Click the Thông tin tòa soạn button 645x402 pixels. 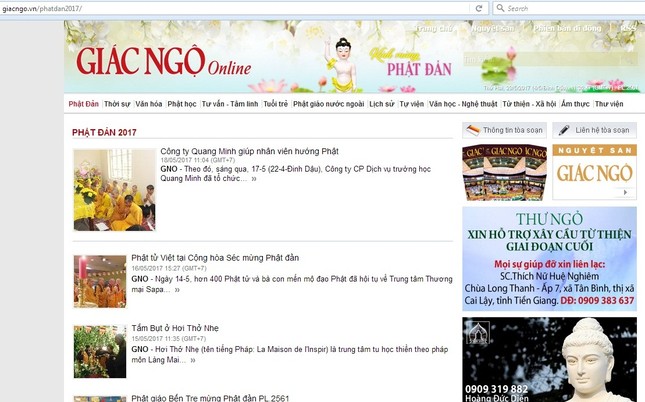504,130
